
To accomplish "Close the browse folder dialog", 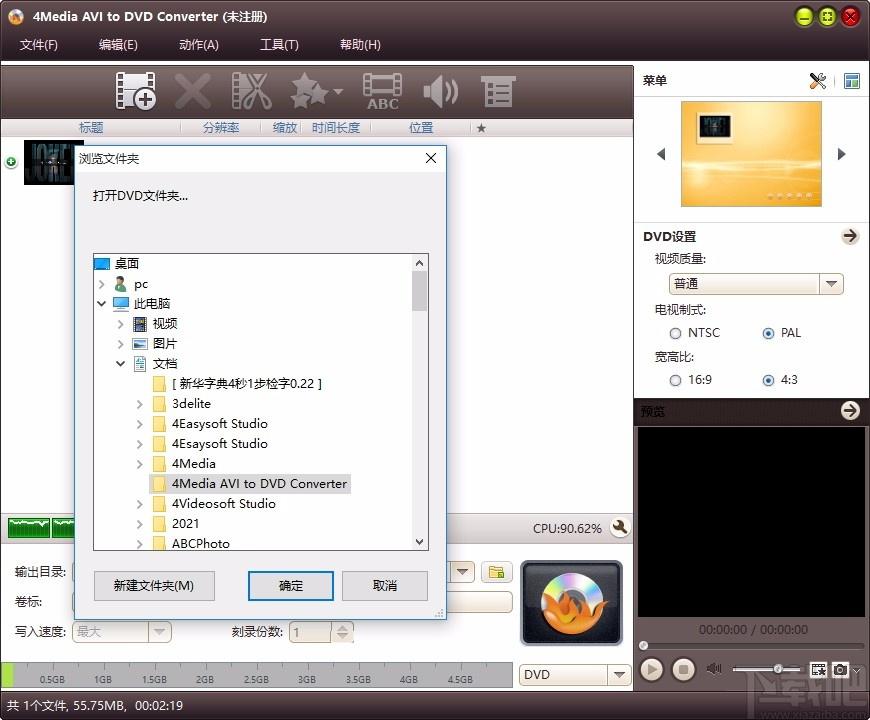I will coord(431,158).
